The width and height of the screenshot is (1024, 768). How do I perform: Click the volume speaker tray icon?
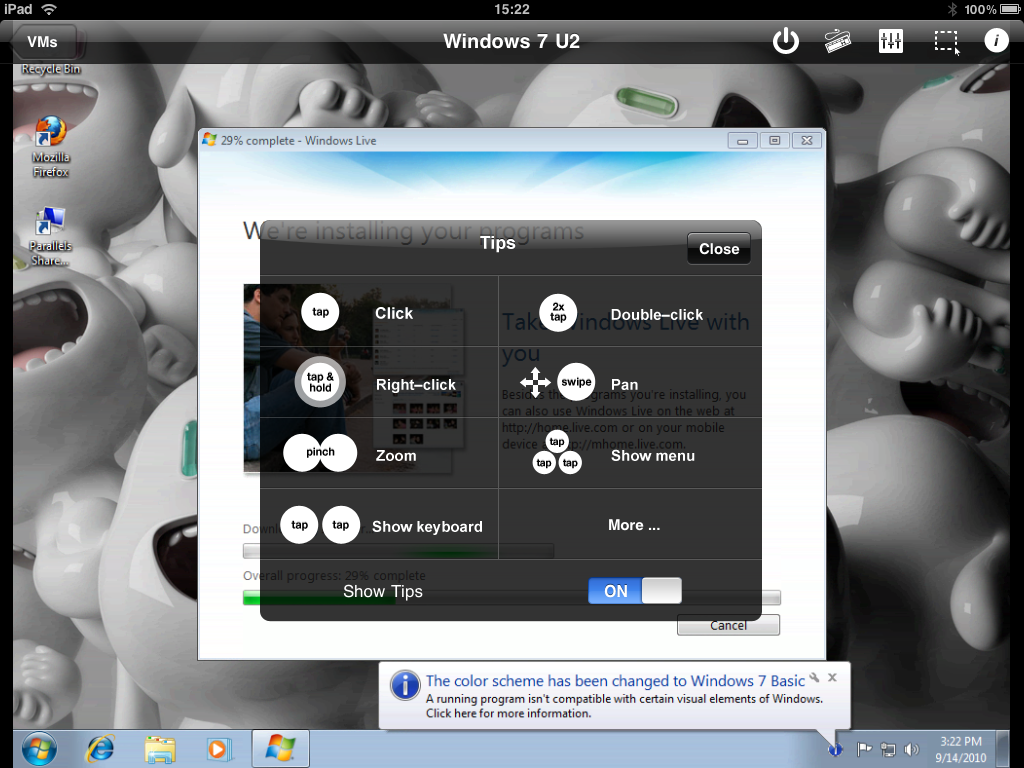click(911, 749)
